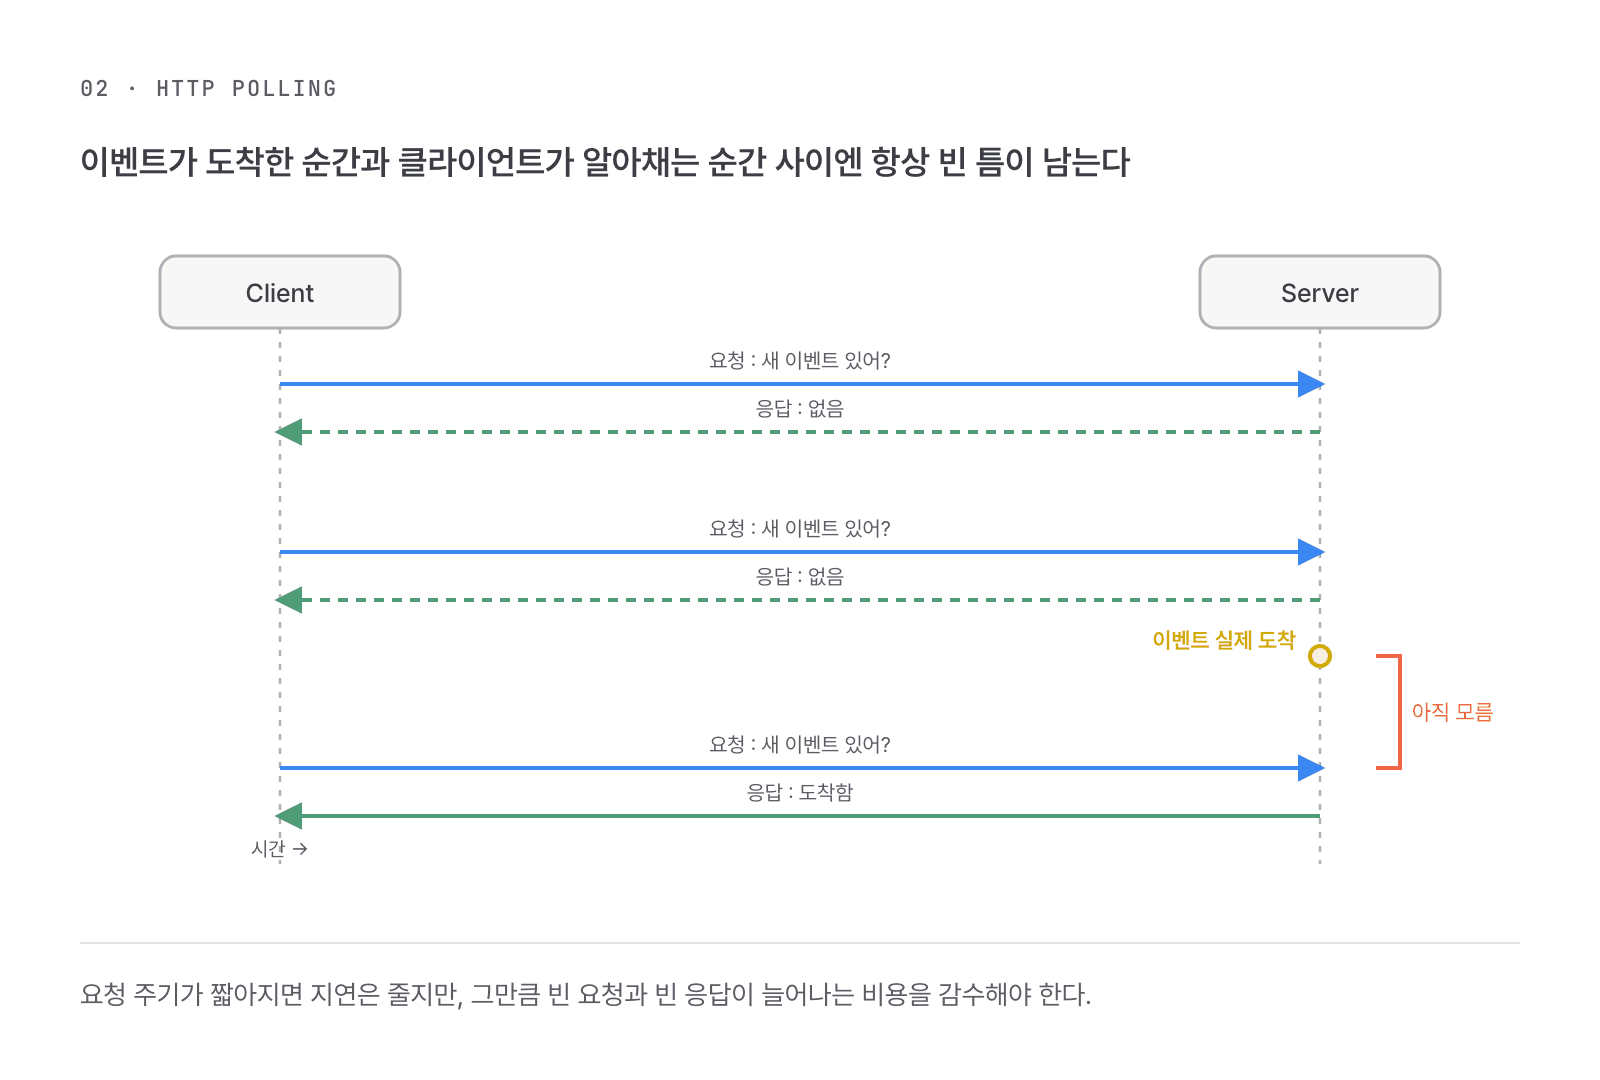Screen dimensions: 1600x1080
Task: Click the red bracket beside 아직 모름
Action: click(1389, 712)
